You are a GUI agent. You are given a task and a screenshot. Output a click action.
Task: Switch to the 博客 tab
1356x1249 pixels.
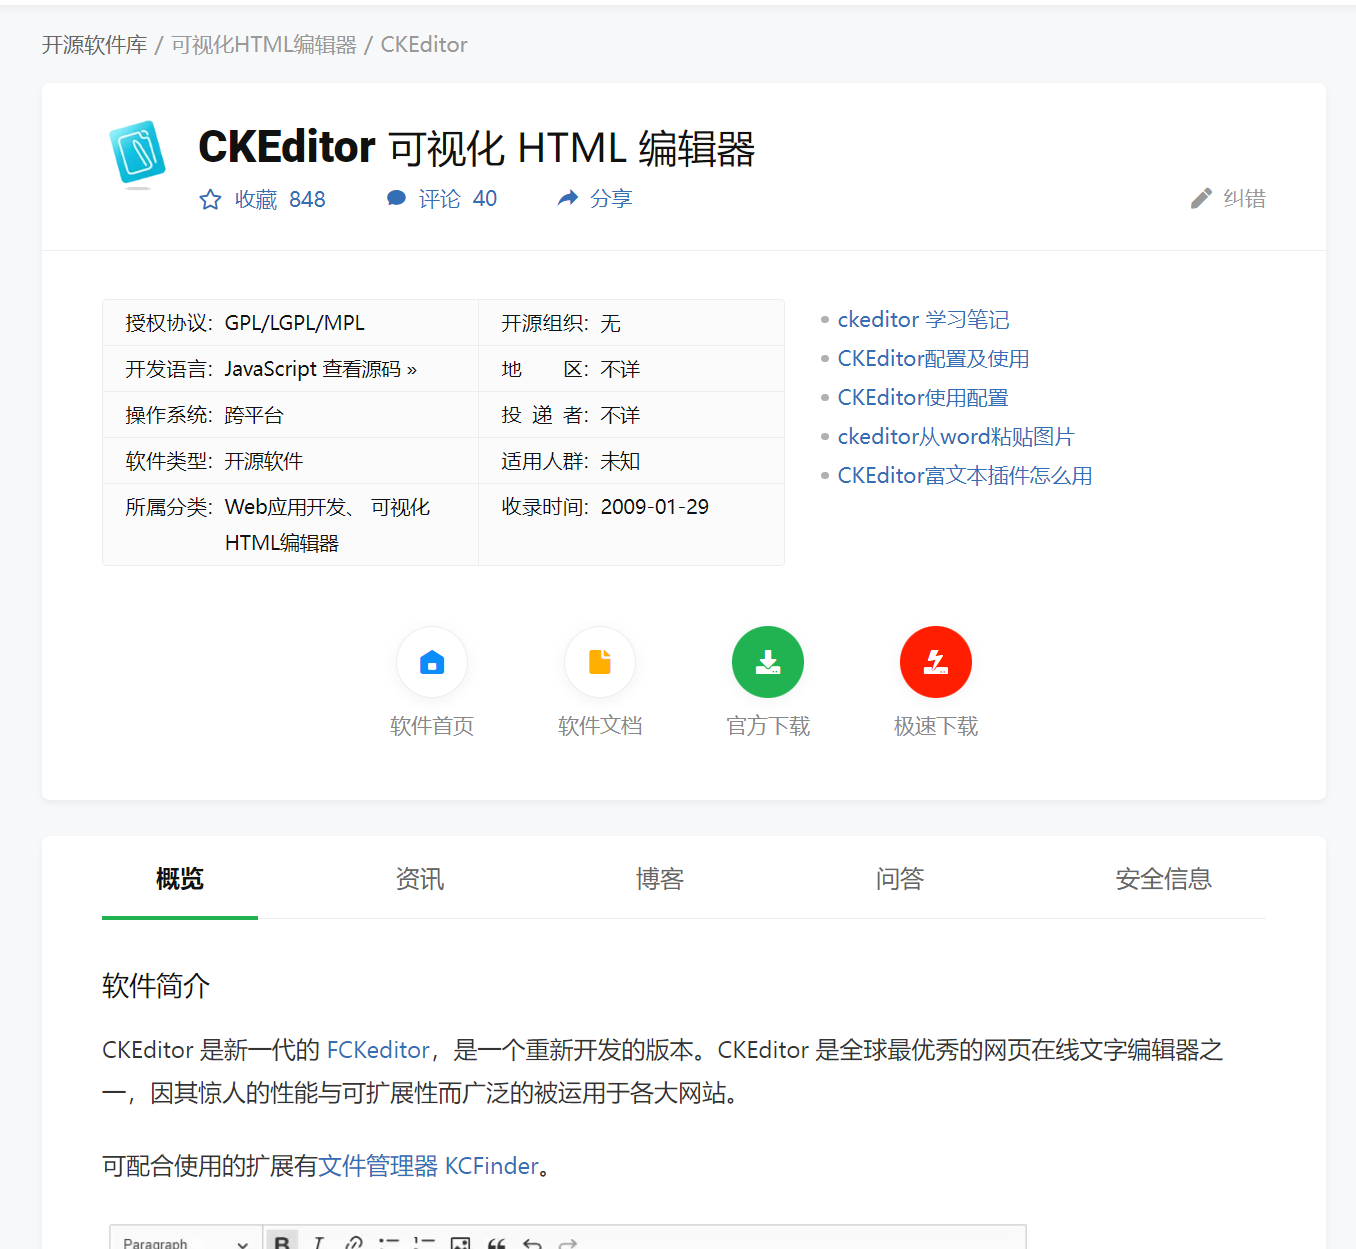click(660, 879)
